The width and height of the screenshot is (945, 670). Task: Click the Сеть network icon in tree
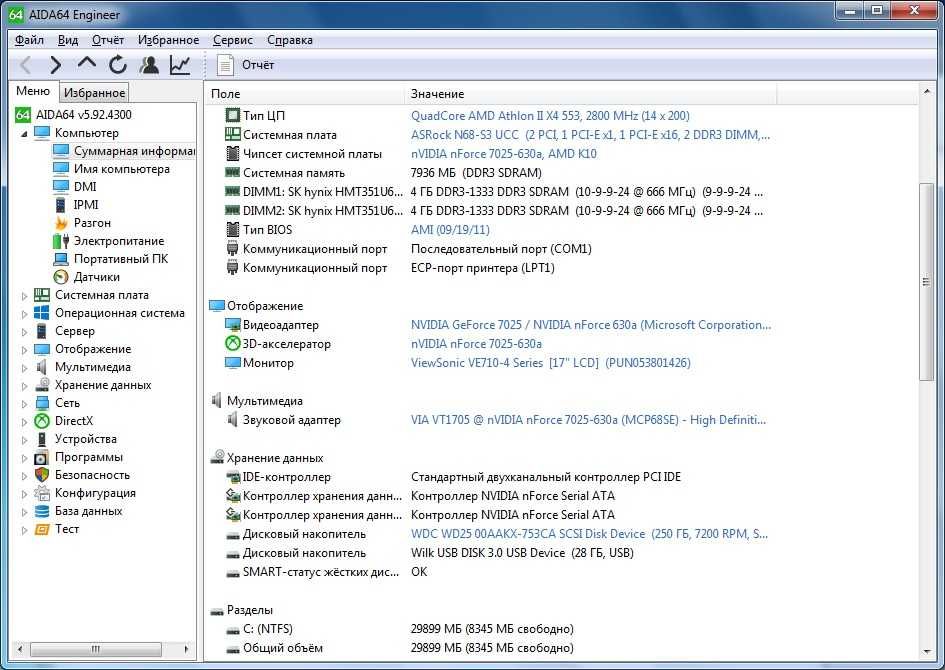pos(42,403)
